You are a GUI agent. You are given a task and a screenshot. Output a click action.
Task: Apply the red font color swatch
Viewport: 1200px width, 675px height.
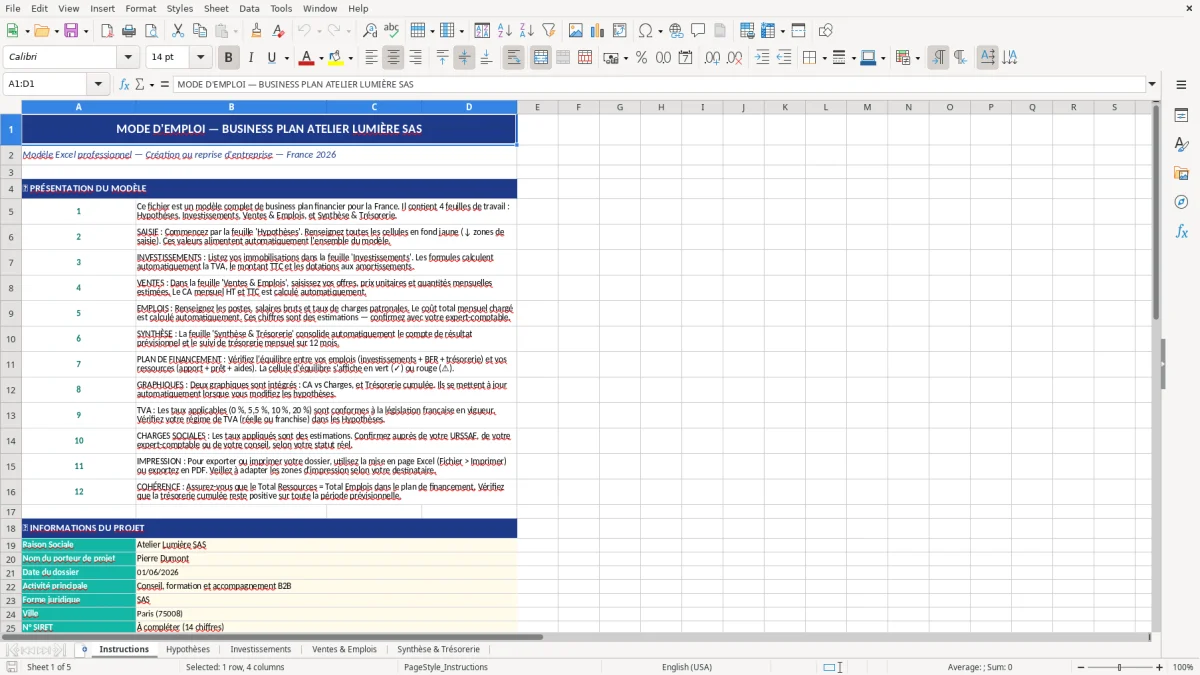[307, 58]
